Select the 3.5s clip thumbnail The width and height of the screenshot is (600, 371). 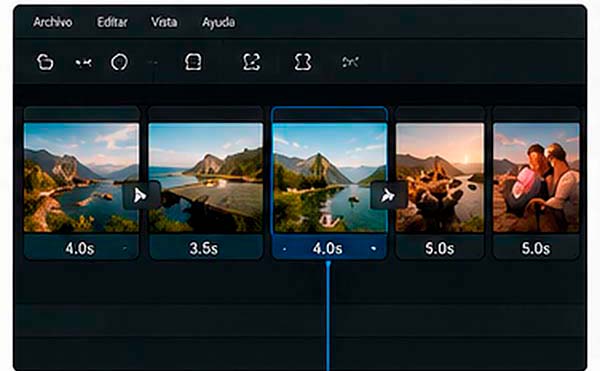click(205, 177)
